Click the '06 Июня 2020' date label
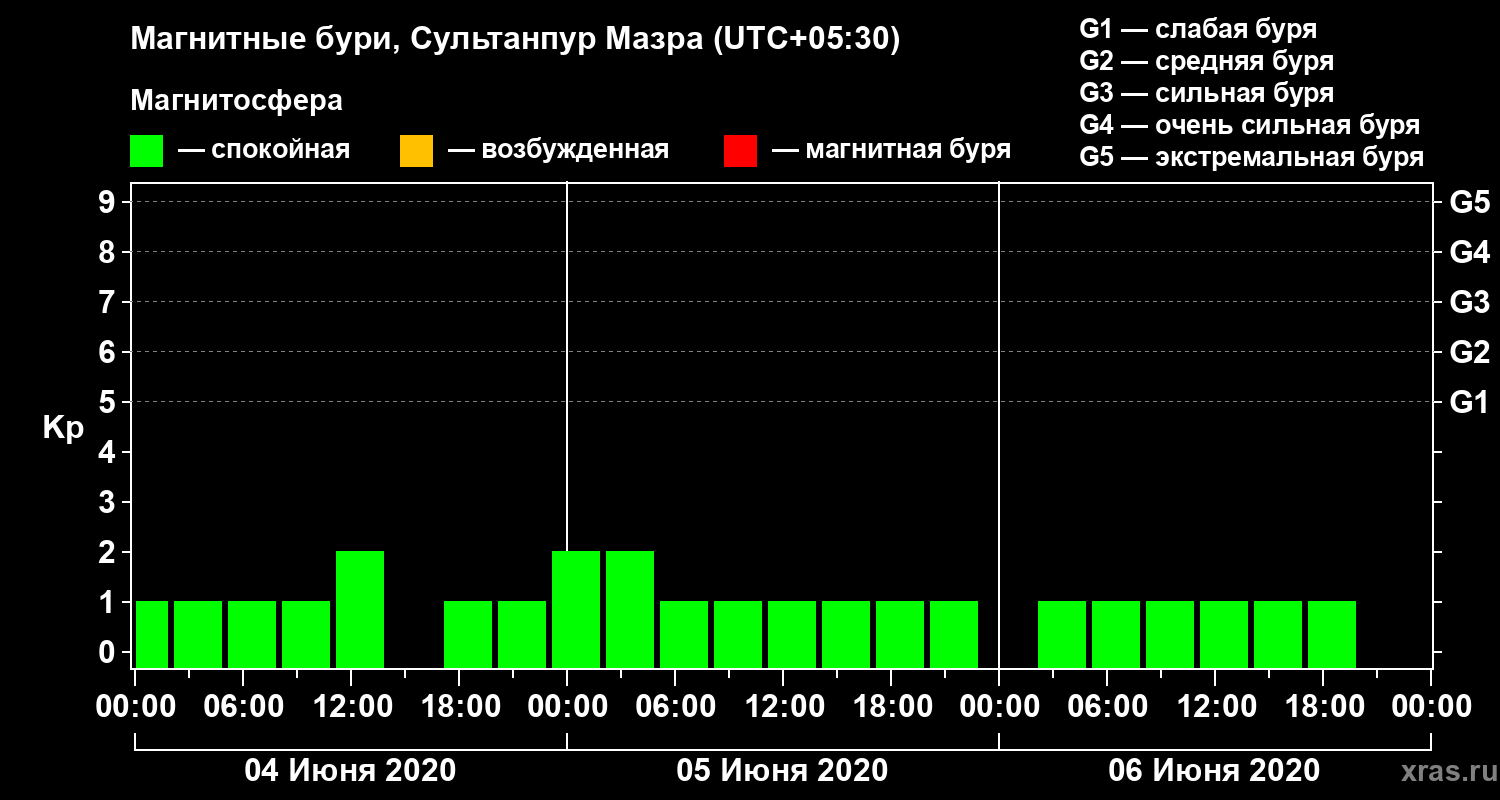 pyautogui.click(x=1214, y=770)
